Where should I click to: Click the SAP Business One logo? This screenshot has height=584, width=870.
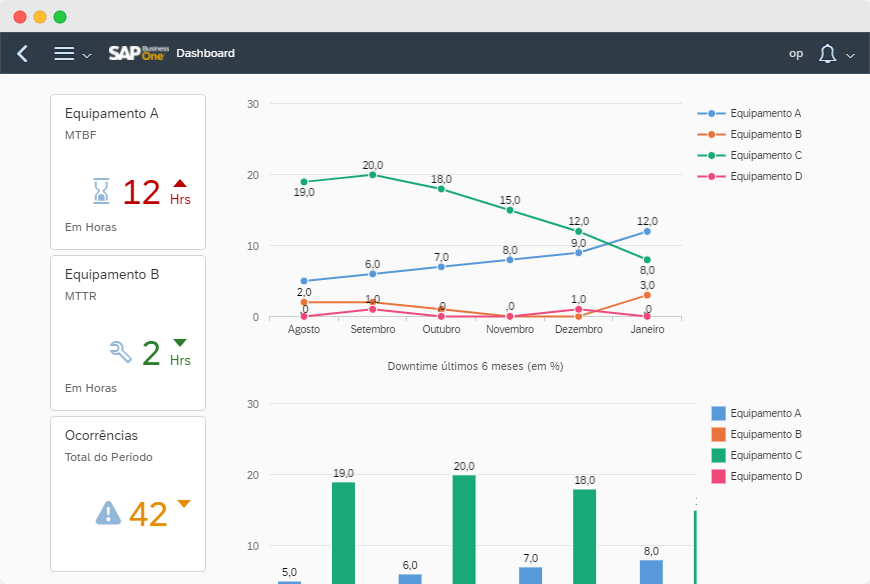(139, 53)
